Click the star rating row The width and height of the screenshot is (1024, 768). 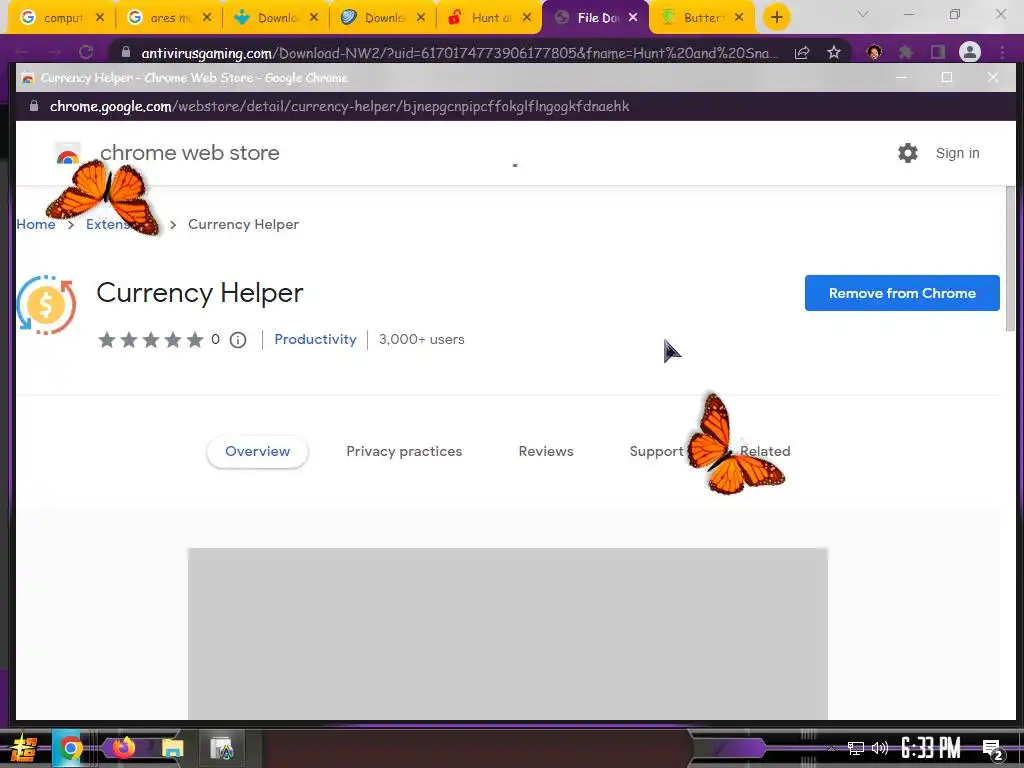pyautogui.click(x=151, y=340)
